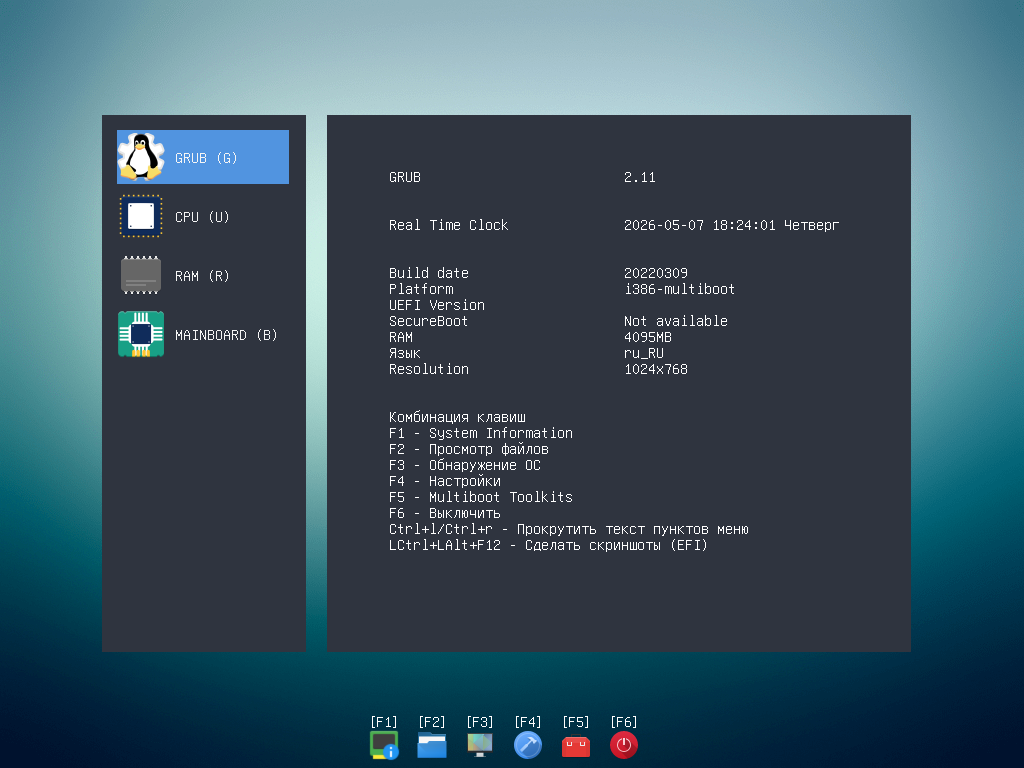Click the RAM memory module icon
Image resolution: width=1024 pixels, height=768 pixels.
pos(140,275)
